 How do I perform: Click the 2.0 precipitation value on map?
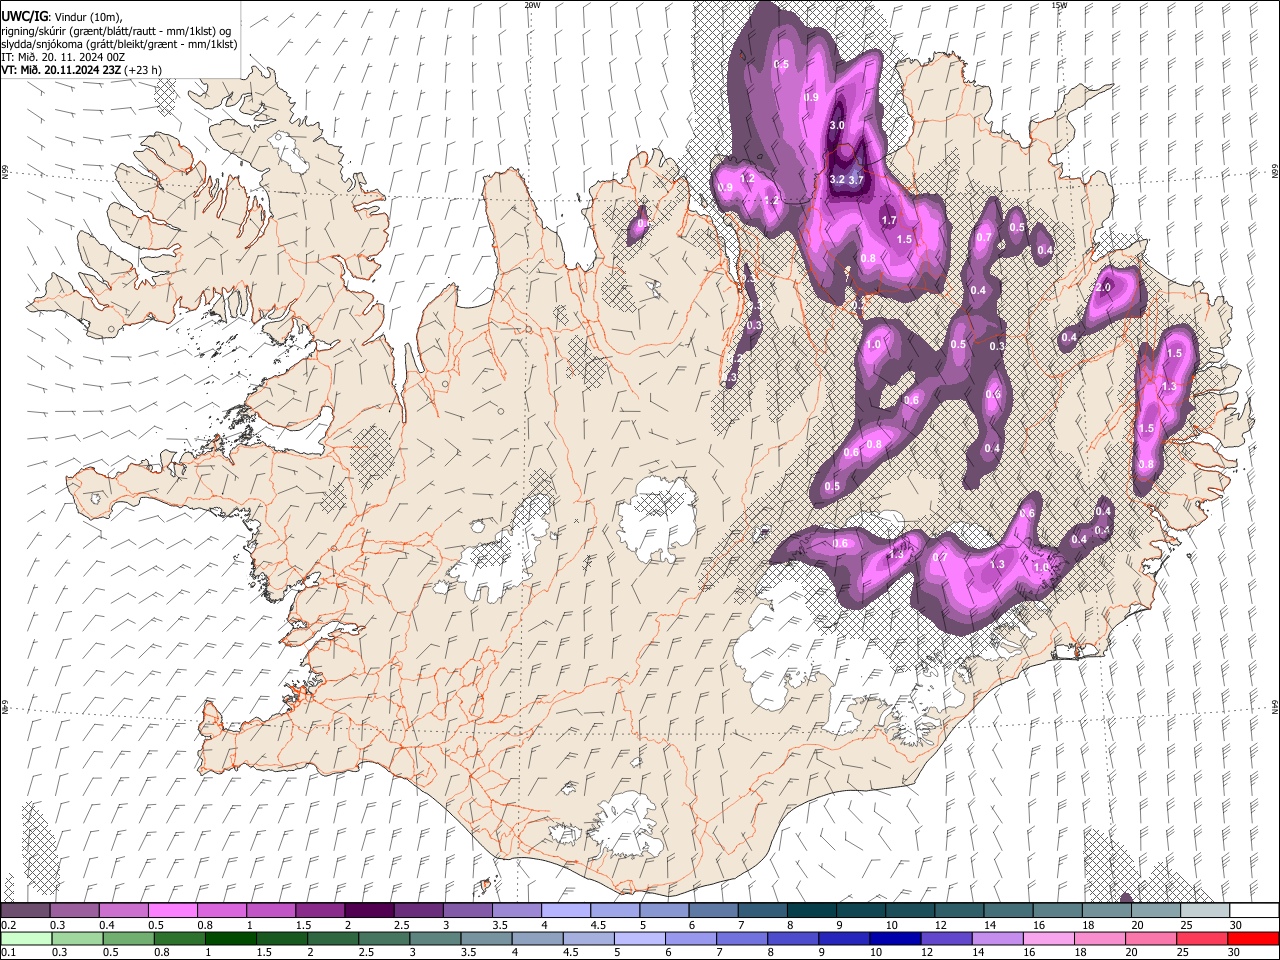[1103, 287]
